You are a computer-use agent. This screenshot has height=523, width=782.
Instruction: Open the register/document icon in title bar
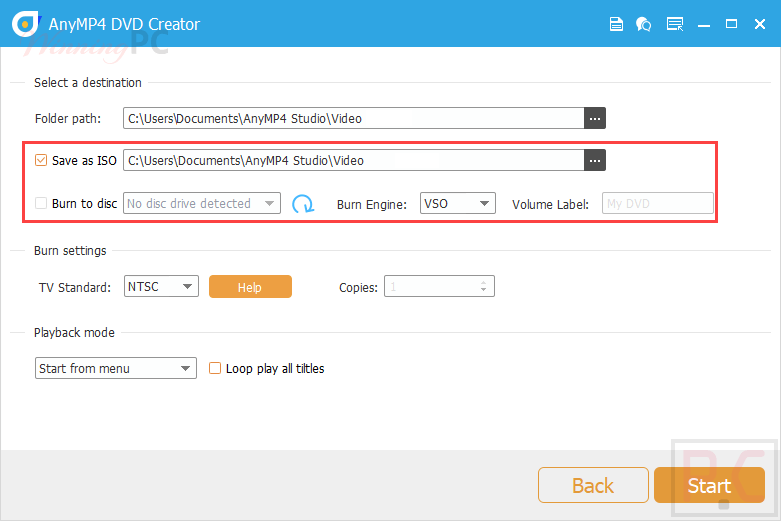616,23
